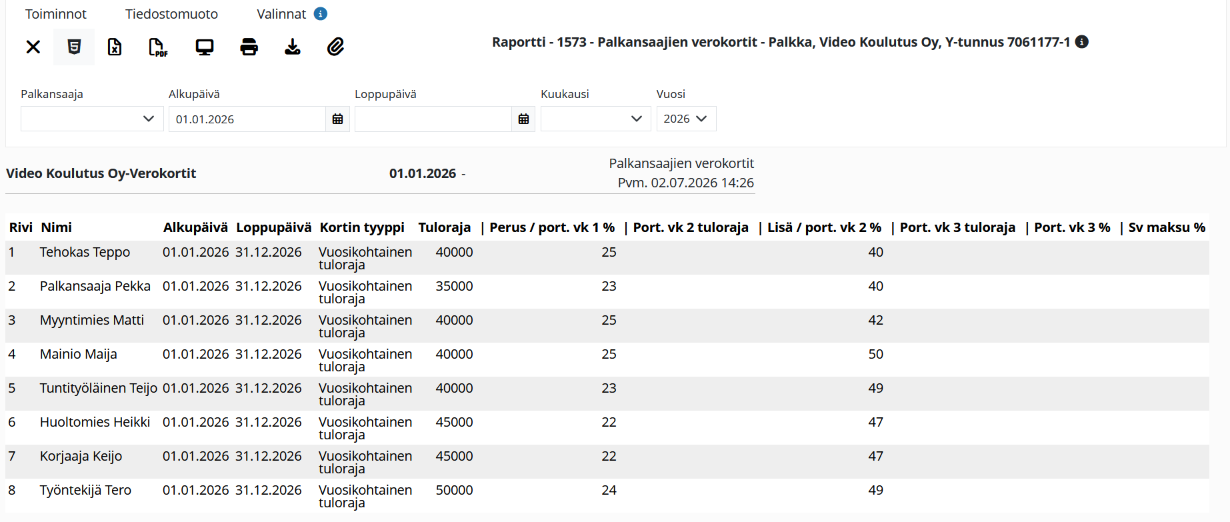The width and height of the screenshot is (1230, 522).
Task: Click the report timestamp Pvm. 02.07.2026 14:26
Action: pos(686,183)
